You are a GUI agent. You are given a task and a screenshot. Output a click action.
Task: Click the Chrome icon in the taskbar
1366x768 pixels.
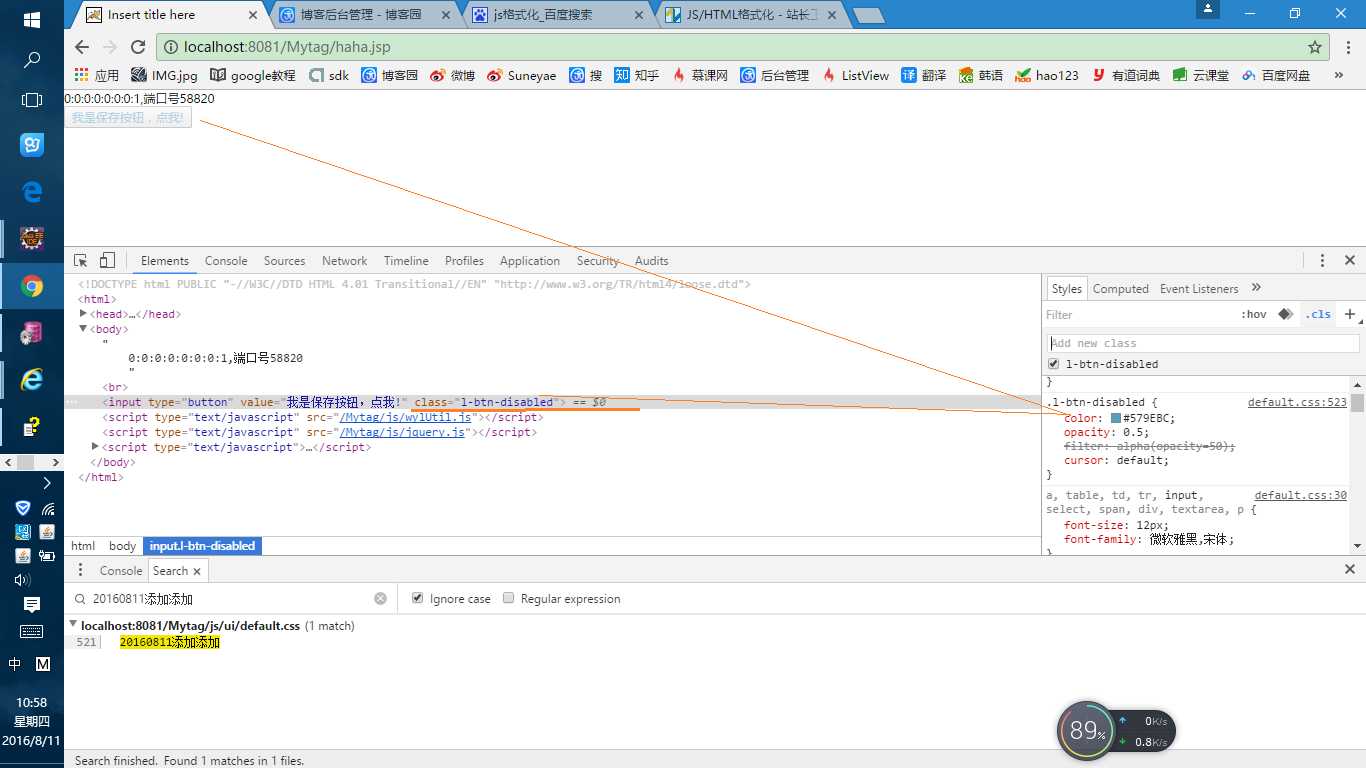[x=32, y=287]
